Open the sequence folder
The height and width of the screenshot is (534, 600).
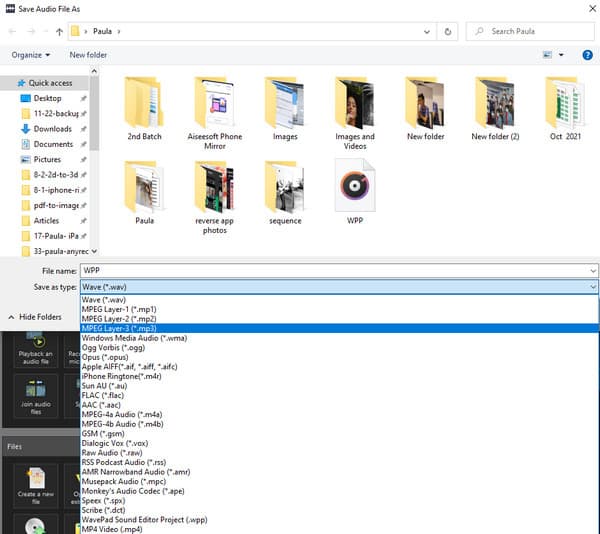coord(285,193)
